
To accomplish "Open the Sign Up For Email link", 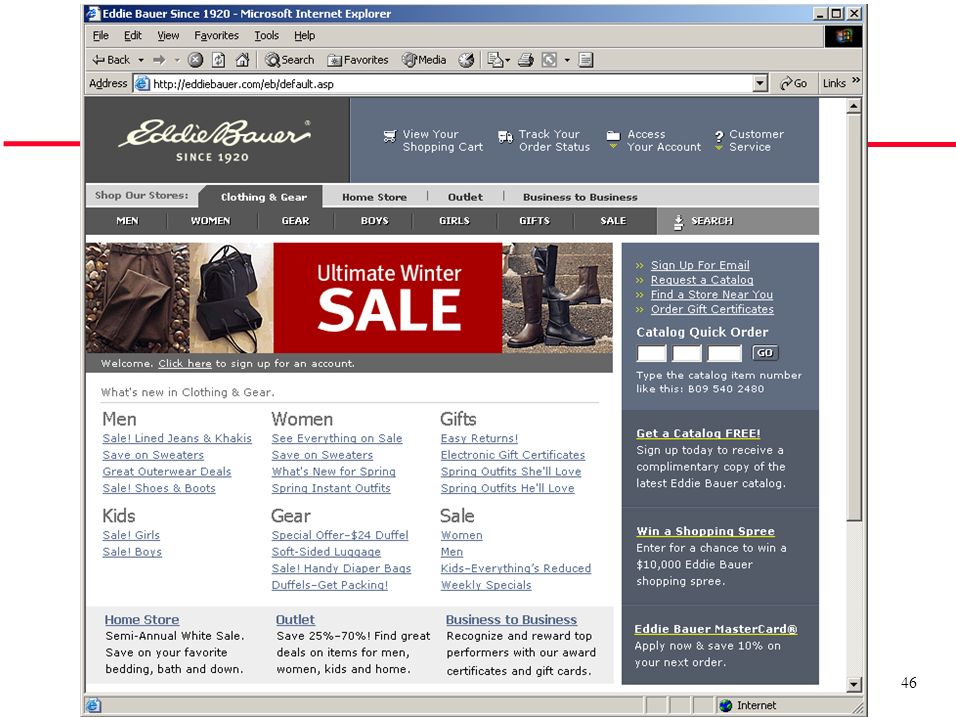I will point(700,265).
